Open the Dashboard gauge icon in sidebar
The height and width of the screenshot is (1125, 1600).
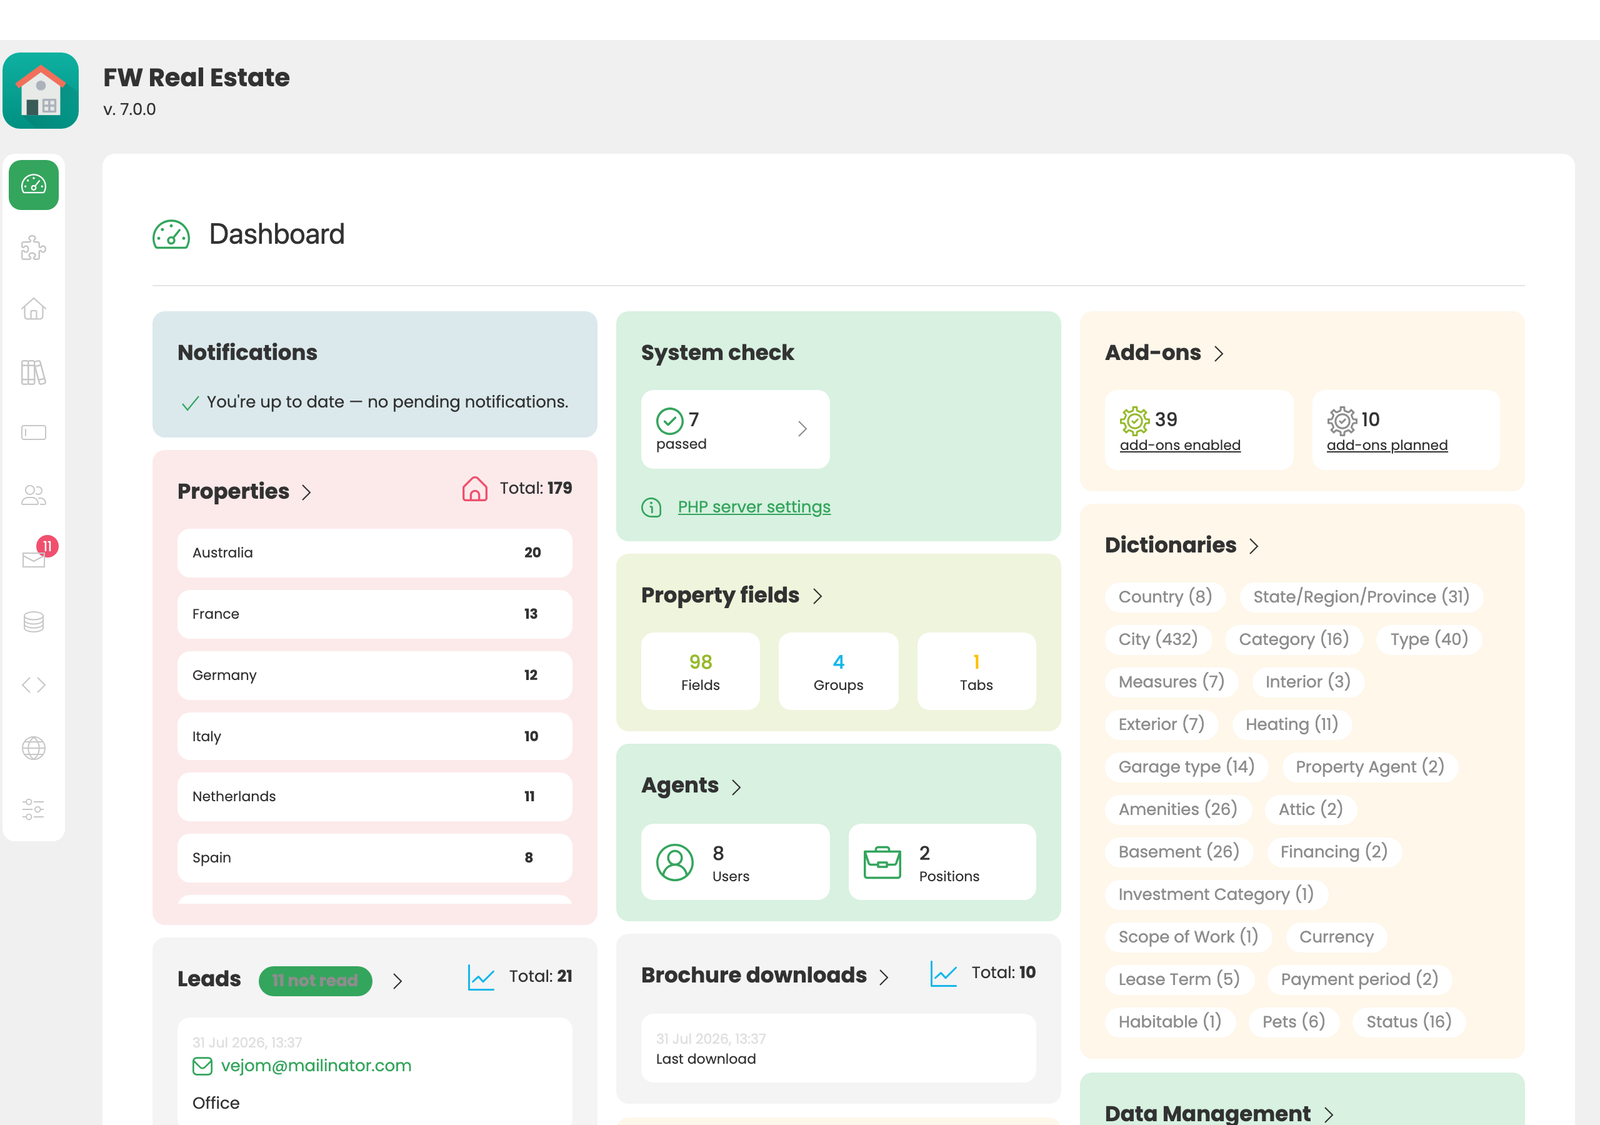coord(34,185)
